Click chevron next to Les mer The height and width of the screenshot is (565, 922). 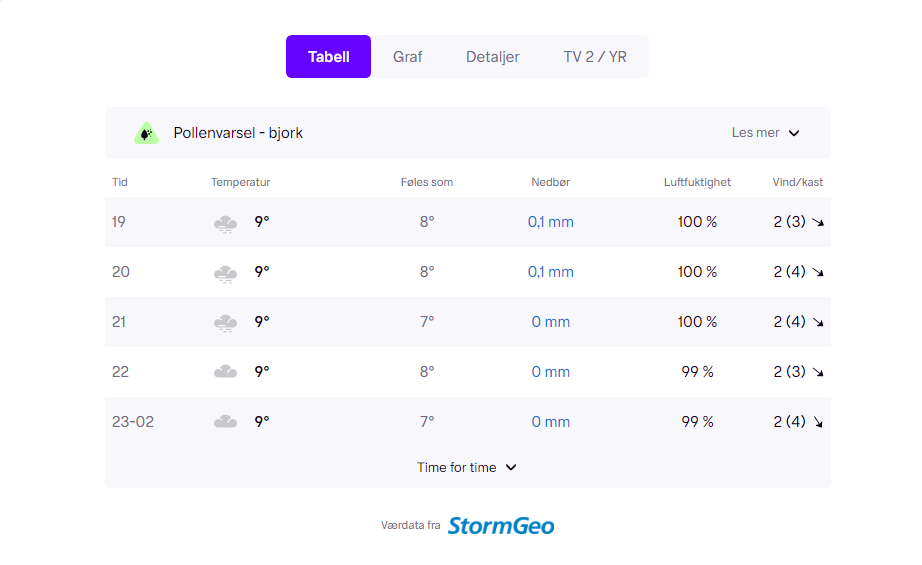point(794,133)
